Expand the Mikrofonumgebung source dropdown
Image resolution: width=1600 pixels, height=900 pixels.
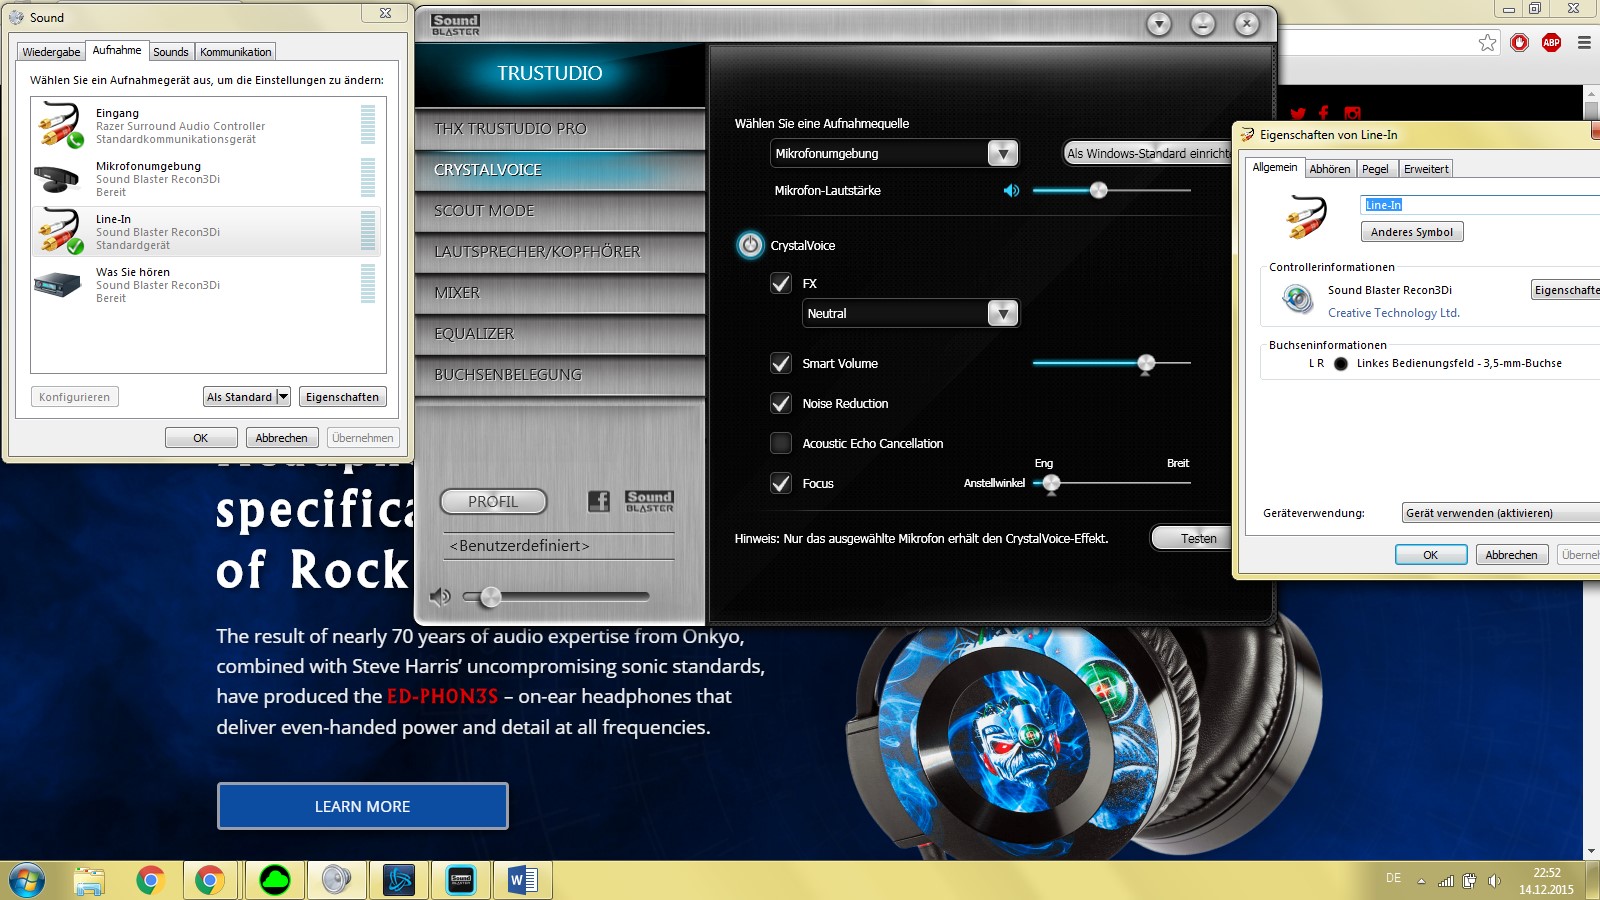click(x=1003, y=153)
